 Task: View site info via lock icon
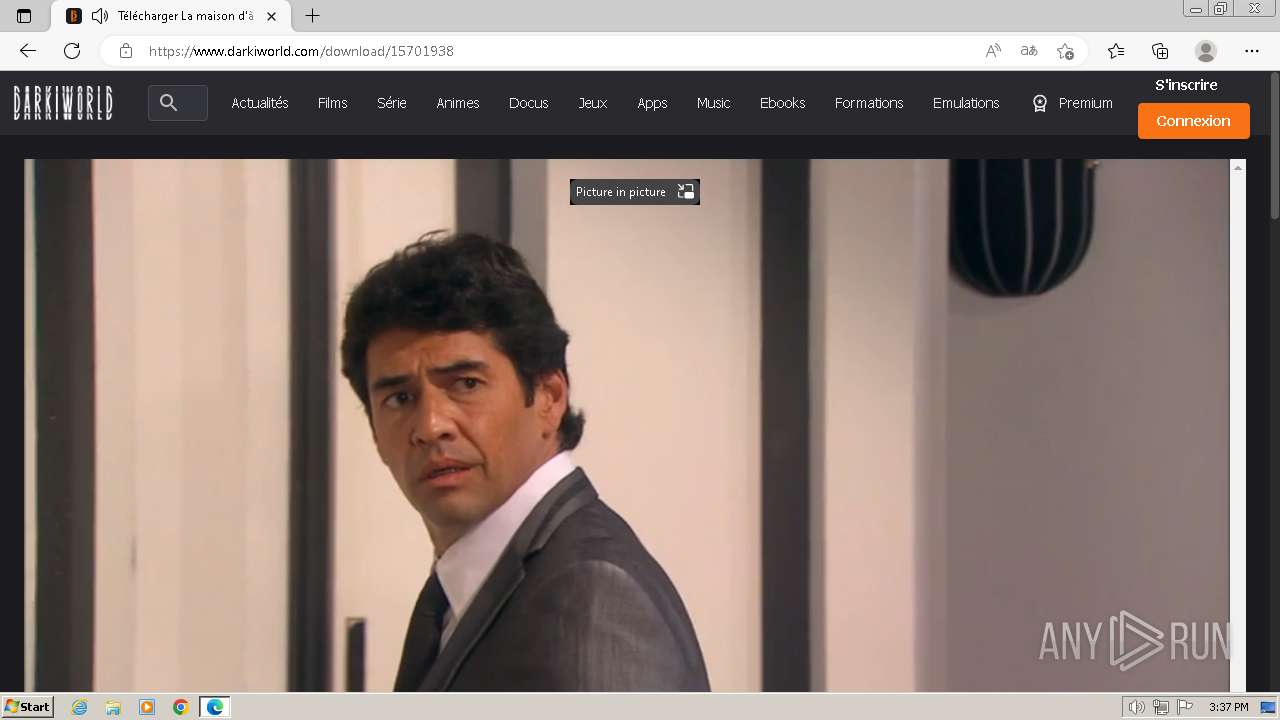click(125, 51)
